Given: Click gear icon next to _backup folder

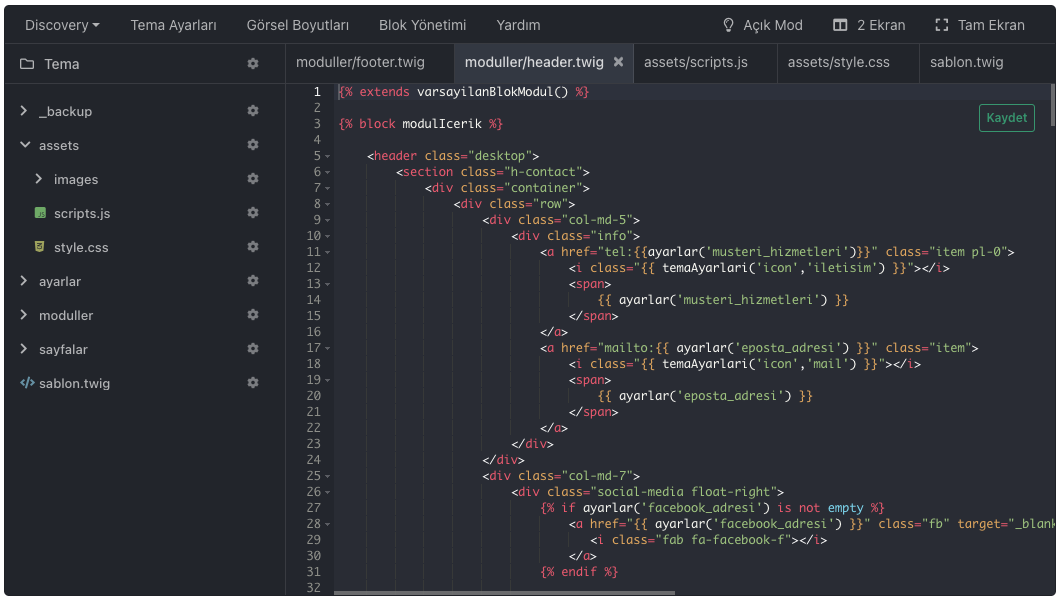Looking at the screenshot, I should pyautogui.click(x=253, y=111).
